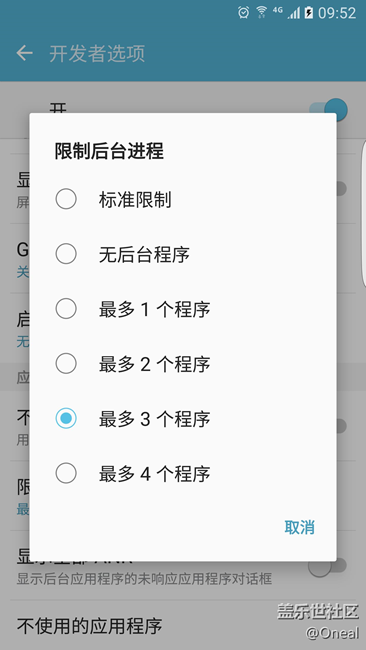Viewport: 366px width, 650px height.
Task: Tap the 开发者选项 page title
Action: click(97, 54)
